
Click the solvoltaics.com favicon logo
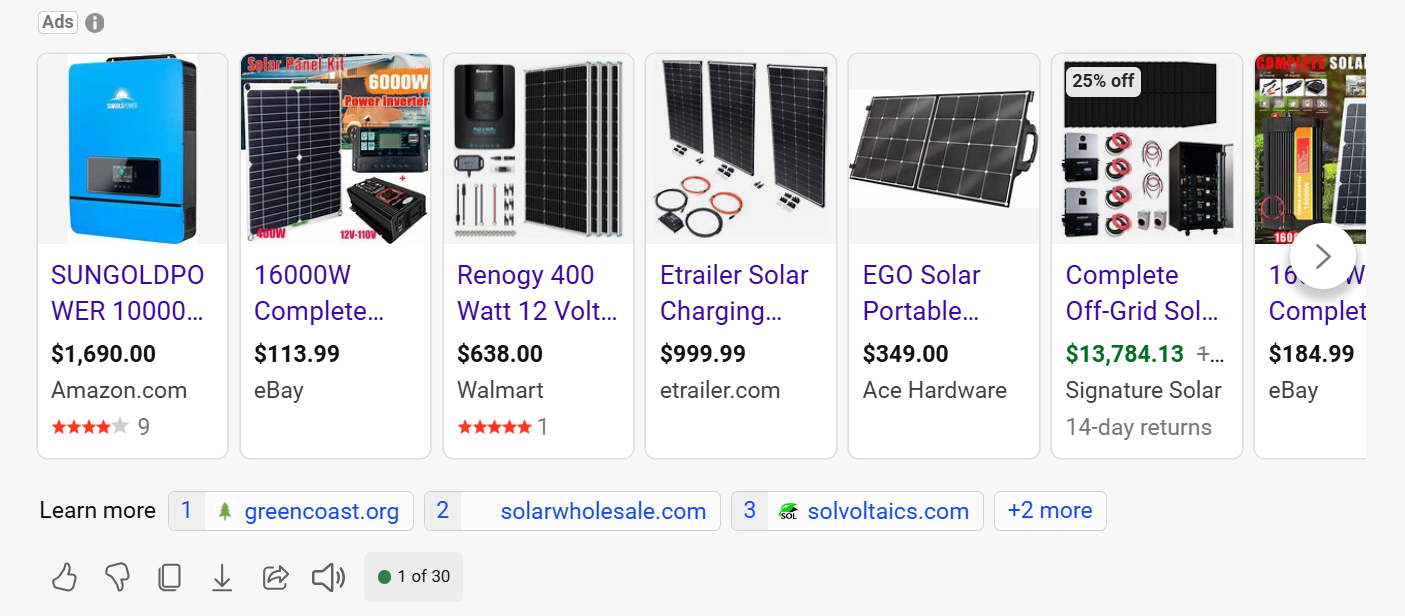[789, 511]
